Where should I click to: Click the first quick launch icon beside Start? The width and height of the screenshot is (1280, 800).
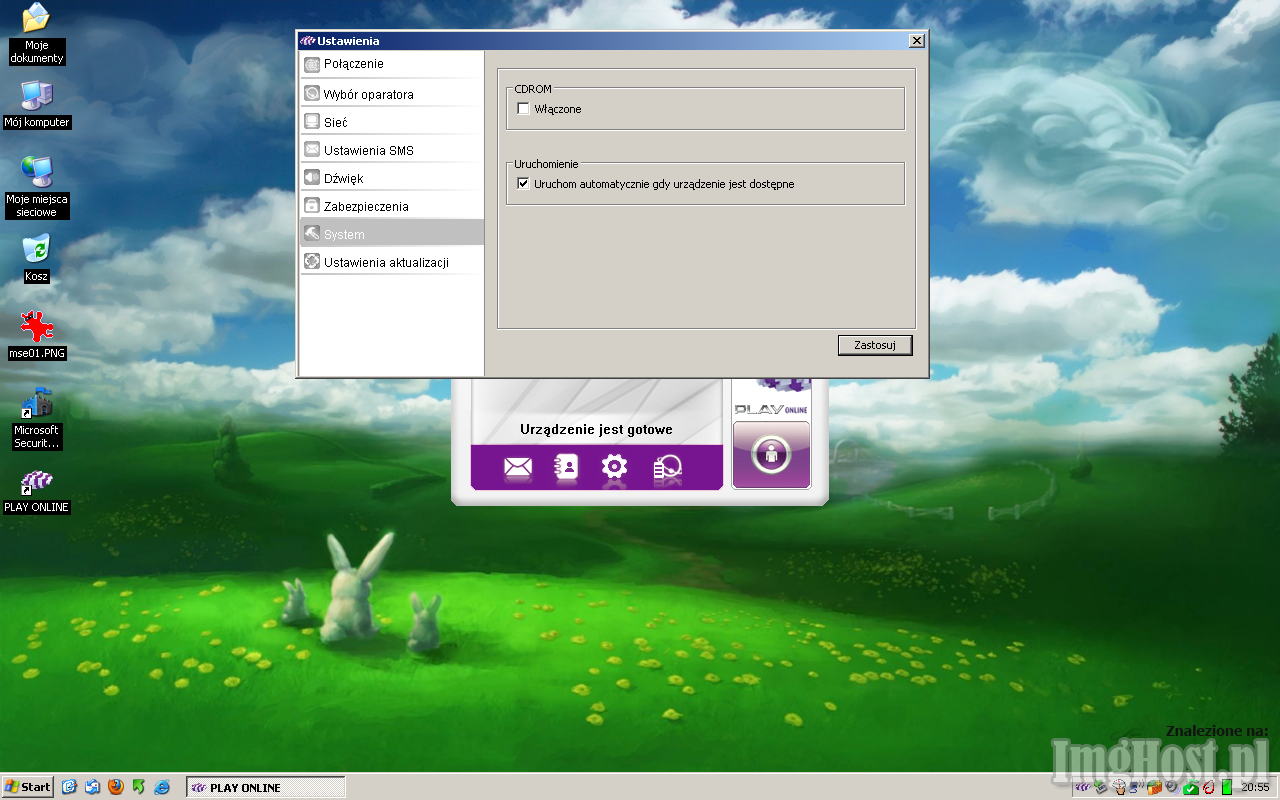coord(69,787)
